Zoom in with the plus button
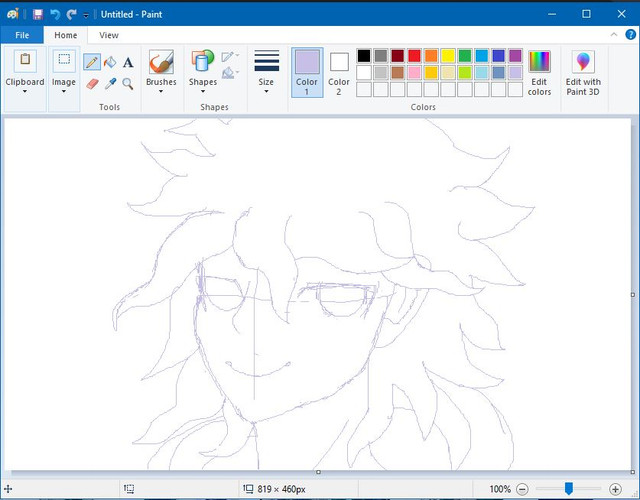 615,489
